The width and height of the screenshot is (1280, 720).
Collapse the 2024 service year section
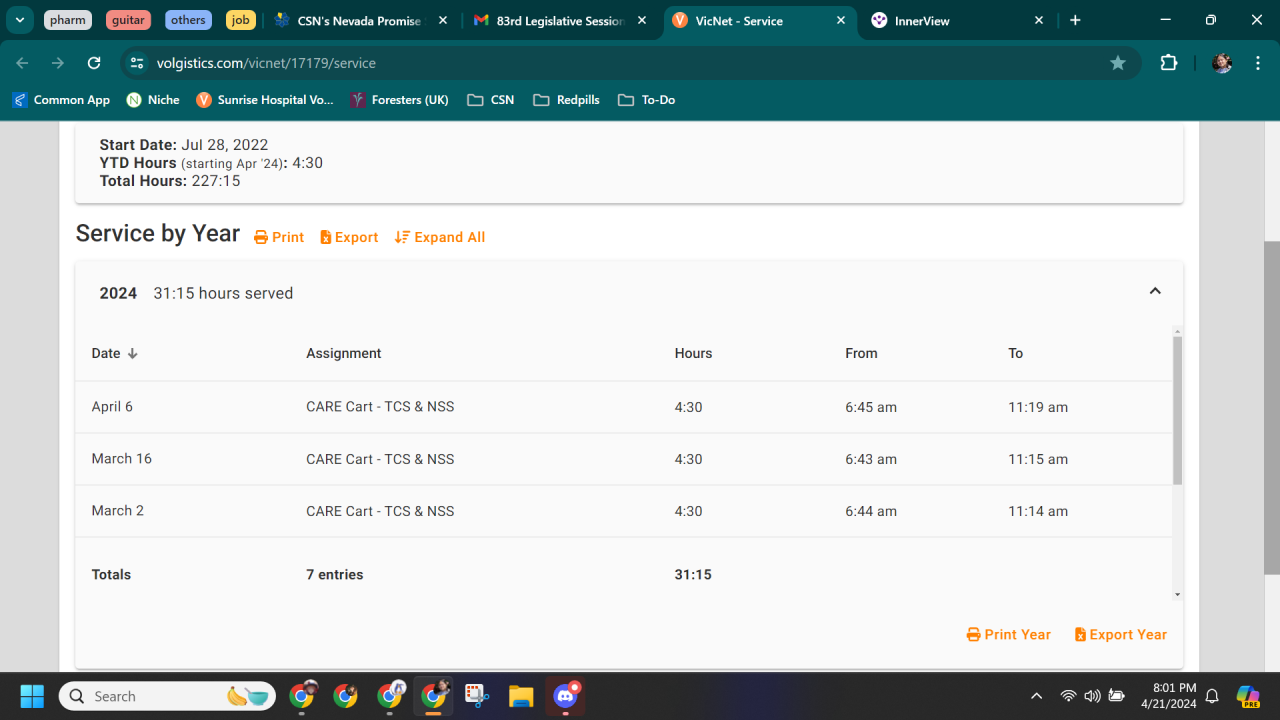pos(1155,291)
